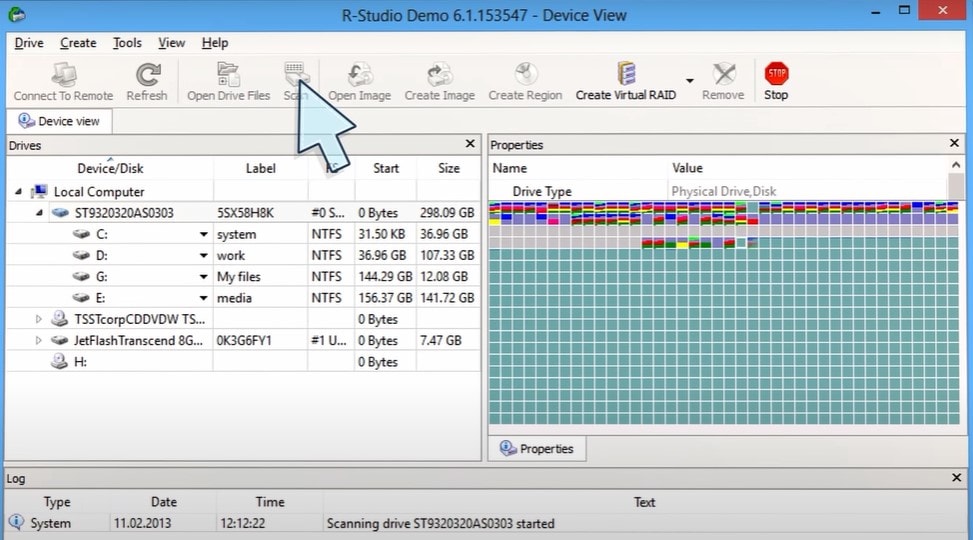Click the Create Region toolbar icon
Viewport: 973px width, 540px height.
tap(525, 74)
